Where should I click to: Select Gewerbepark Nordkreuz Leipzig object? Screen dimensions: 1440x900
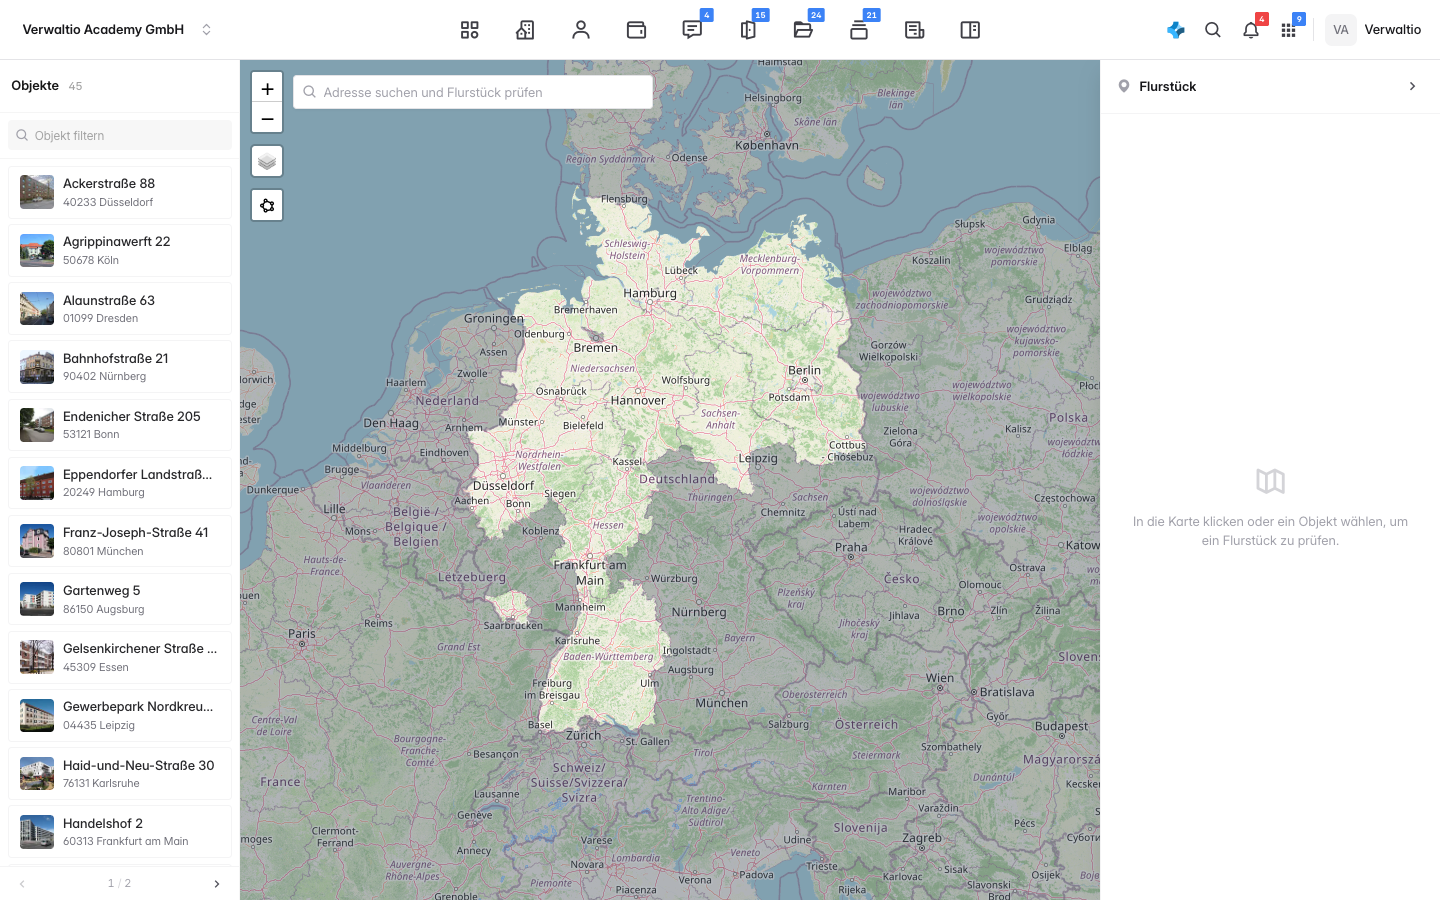pyautogui.click(x=120, y=715)
